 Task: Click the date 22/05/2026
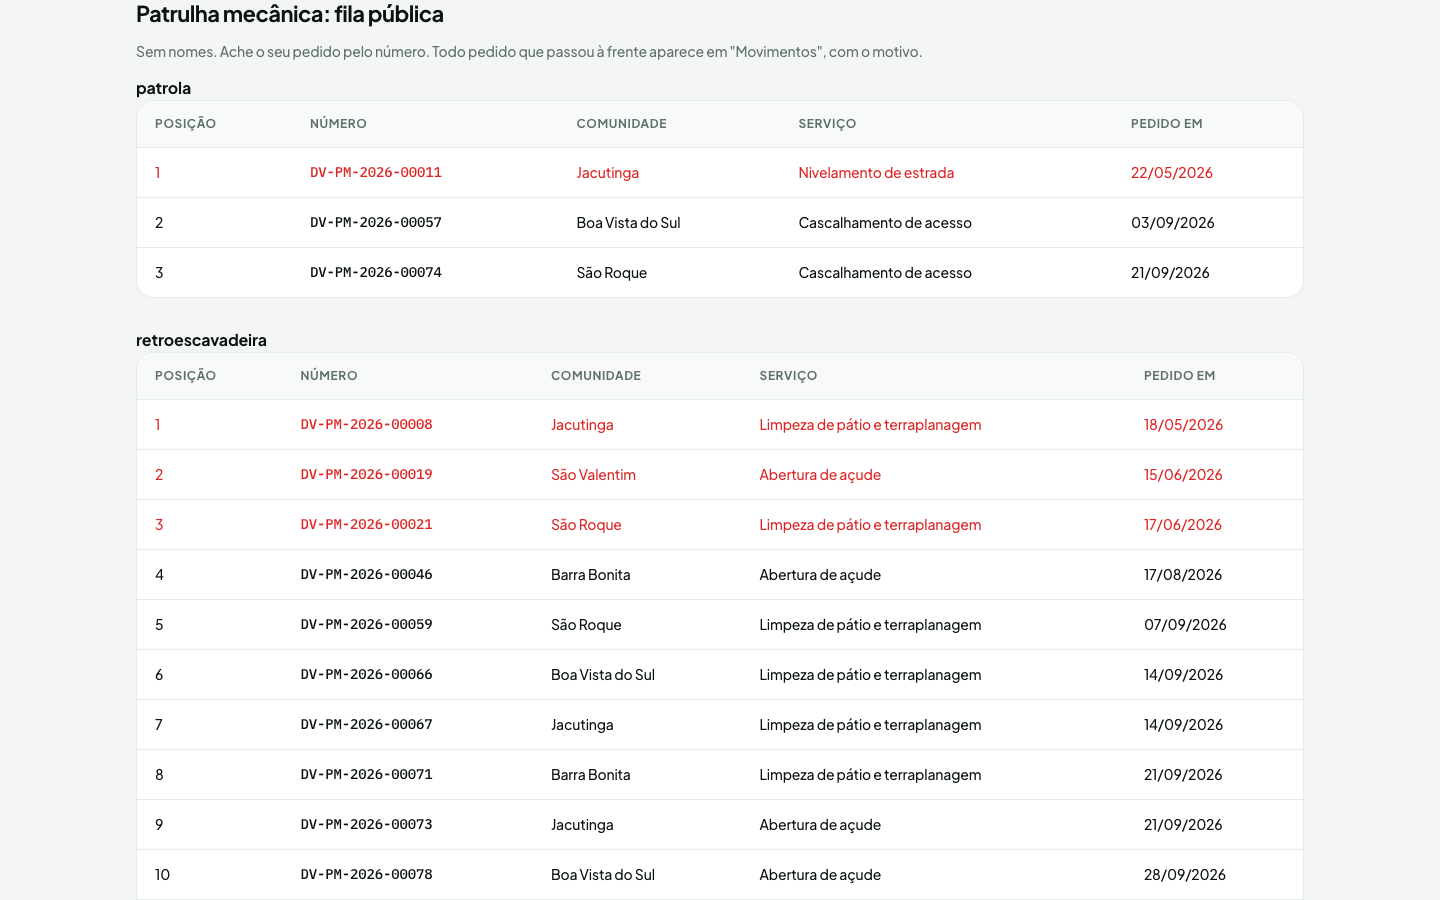1172,172
